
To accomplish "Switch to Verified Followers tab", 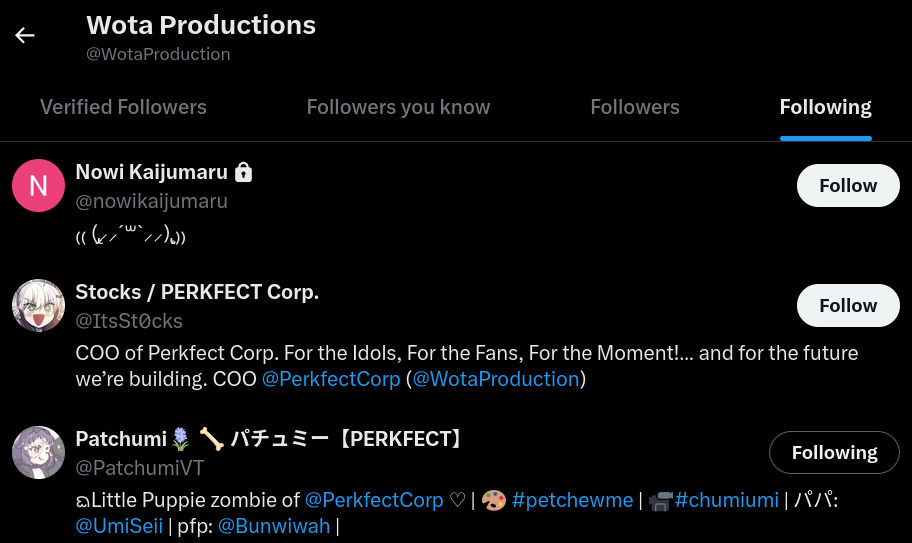I will 123,107.
